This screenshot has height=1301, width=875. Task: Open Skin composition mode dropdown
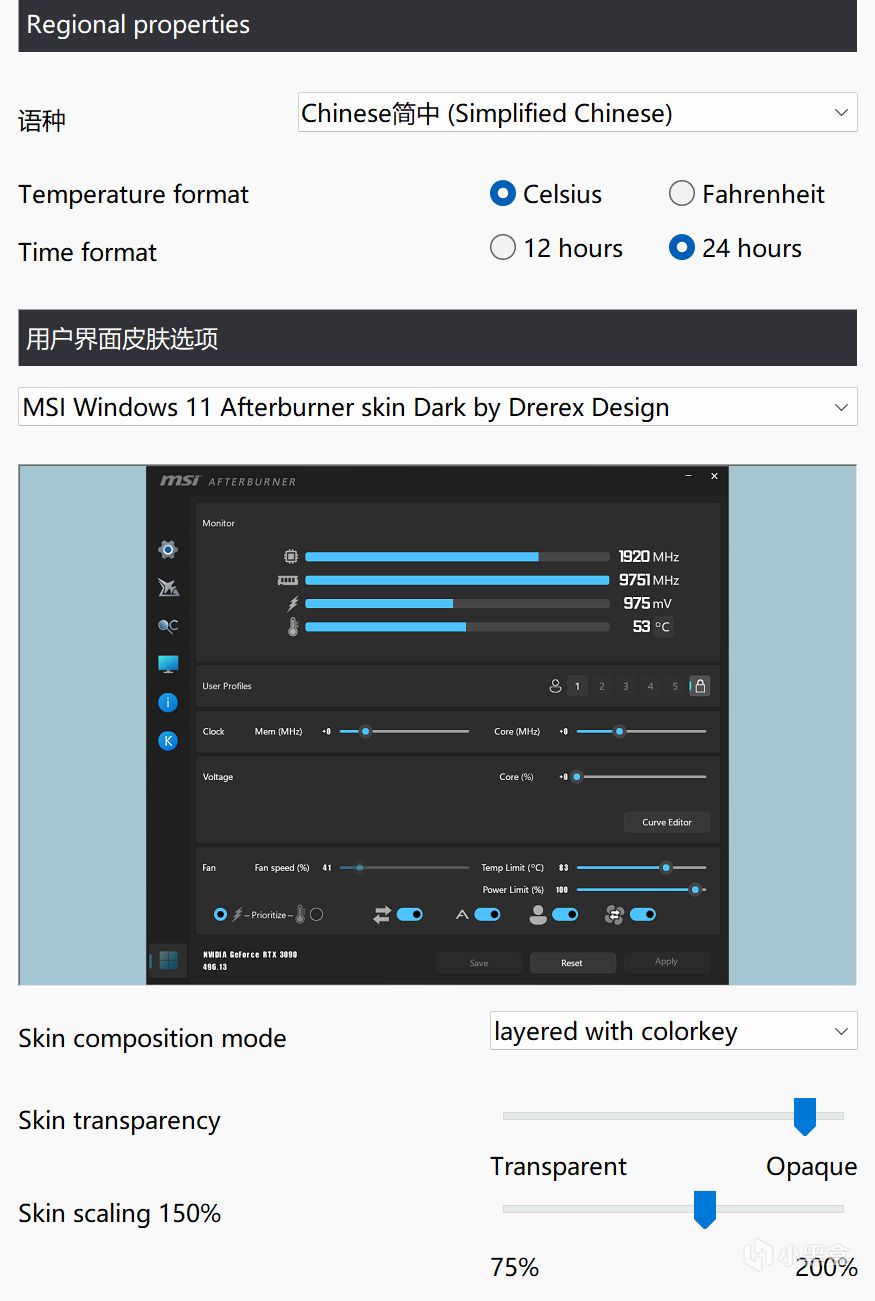click(x=674, y=1031)
